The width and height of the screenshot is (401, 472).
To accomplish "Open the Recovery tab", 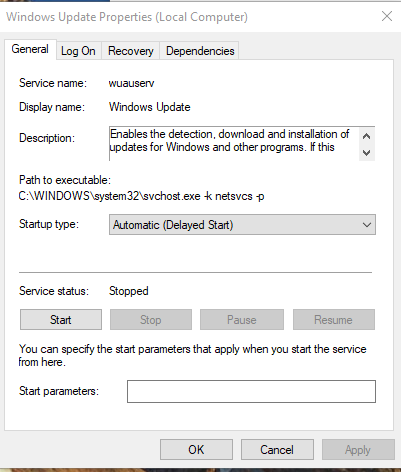I will coord(131,51).
